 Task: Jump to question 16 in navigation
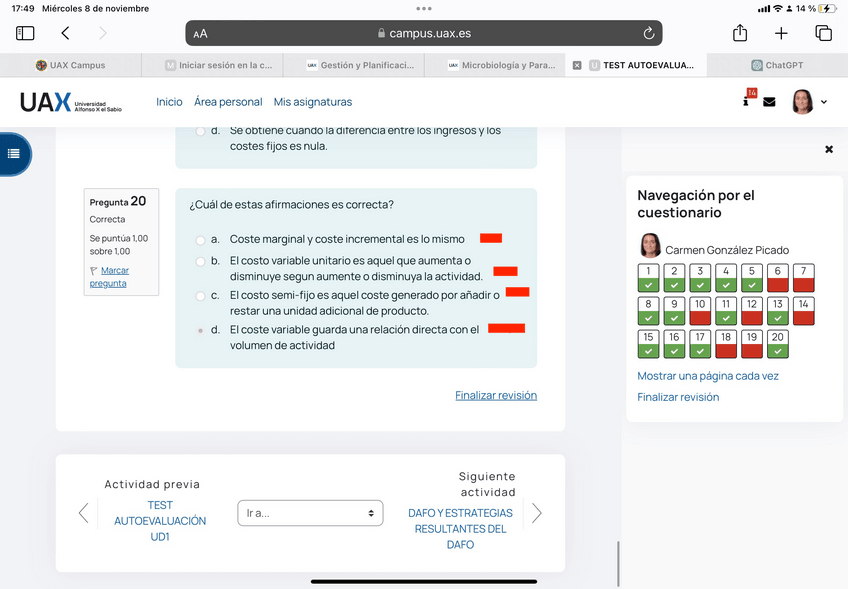[674, 344]
